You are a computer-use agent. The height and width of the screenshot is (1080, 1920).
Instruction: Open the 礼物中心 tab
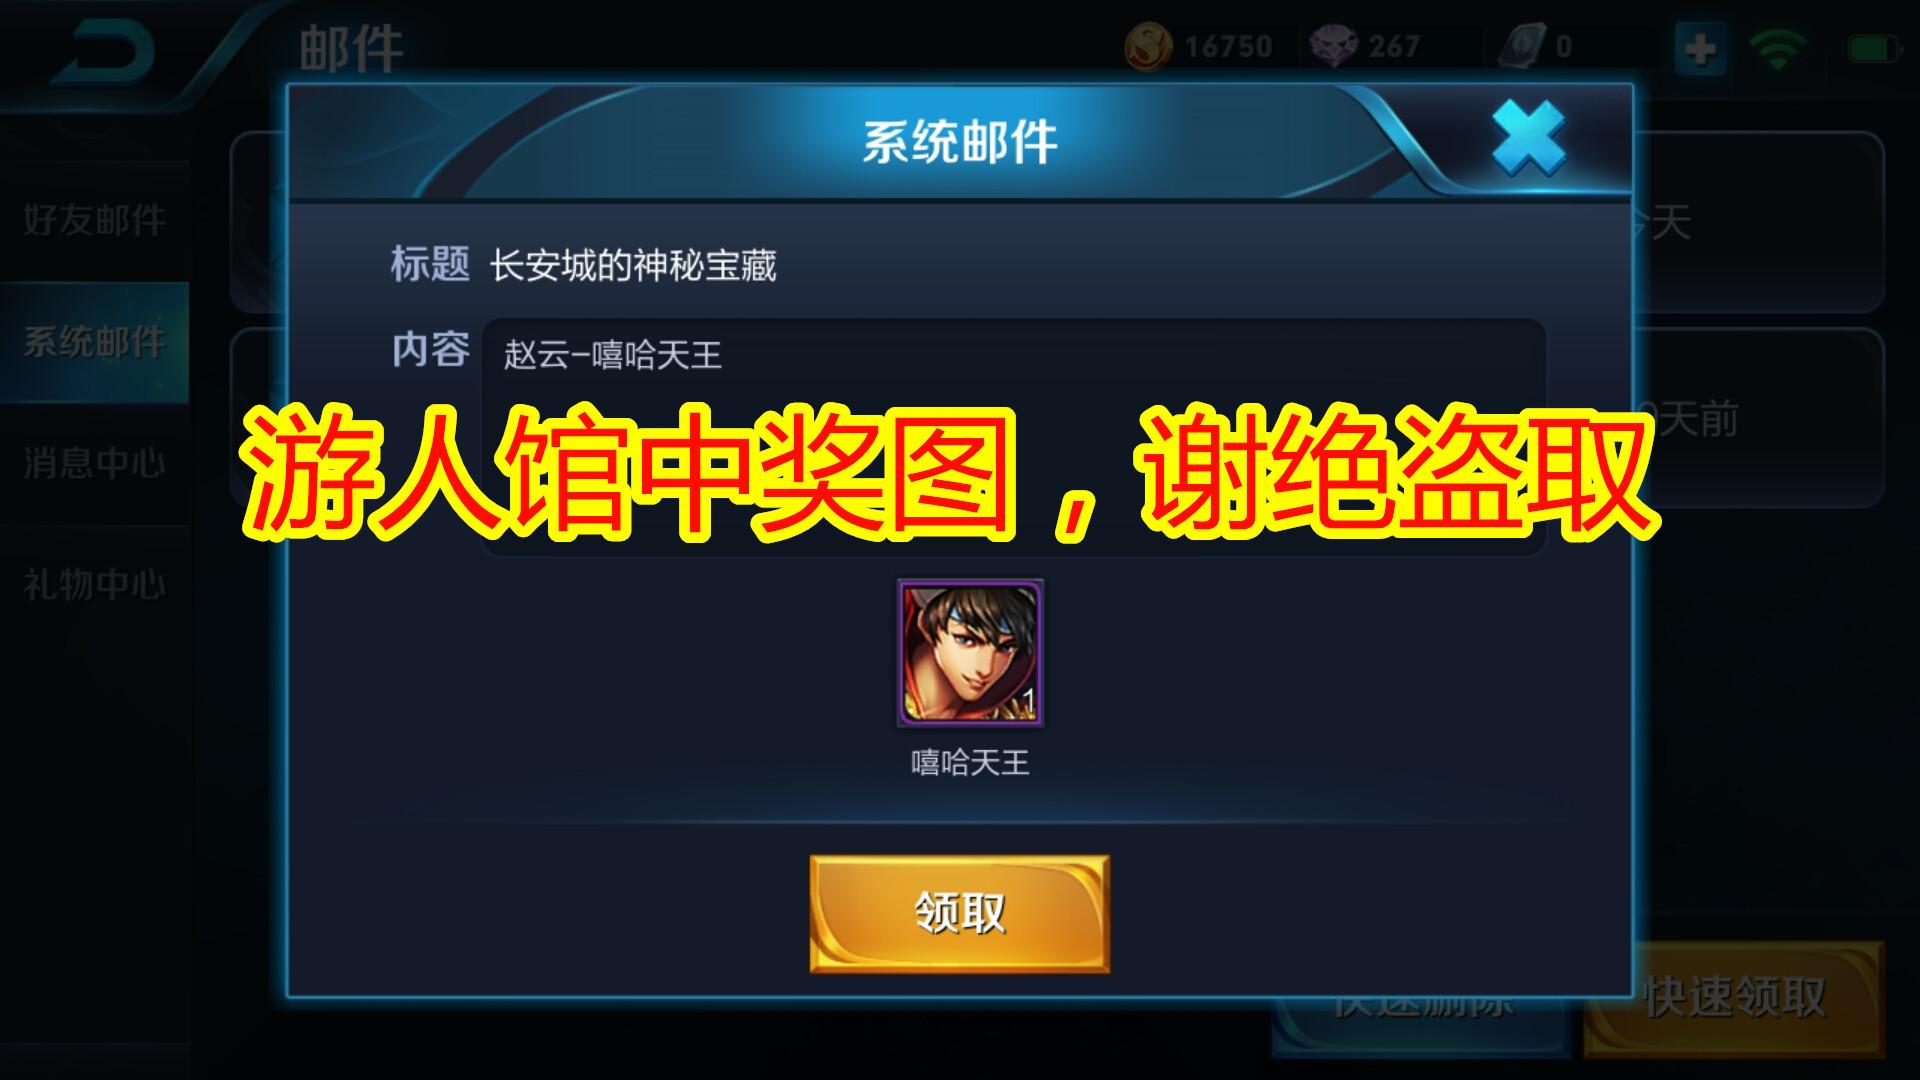(x=94, y=585)
